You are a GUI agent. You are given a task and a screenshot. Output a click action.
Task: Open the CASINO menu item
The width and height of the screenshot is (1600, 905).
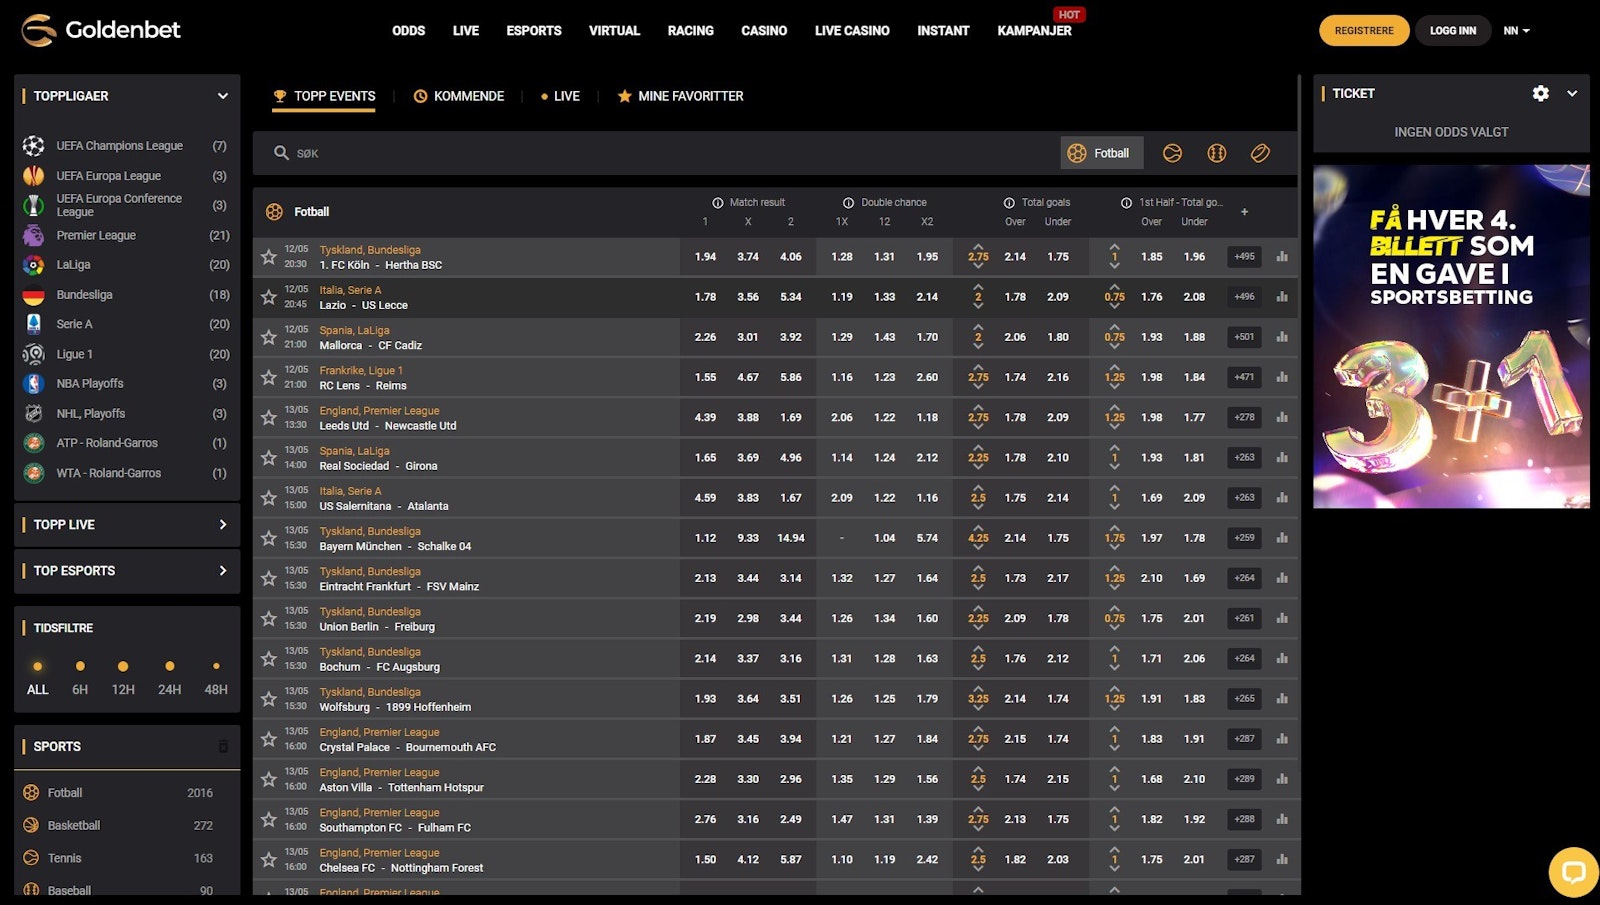764,31
